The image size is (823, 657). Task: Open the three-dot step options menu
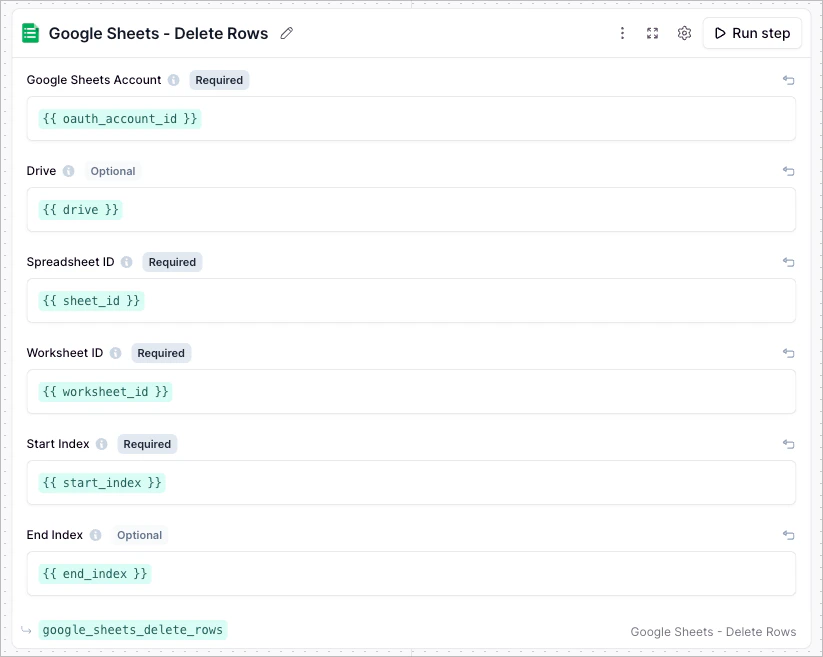pos(622,33)
